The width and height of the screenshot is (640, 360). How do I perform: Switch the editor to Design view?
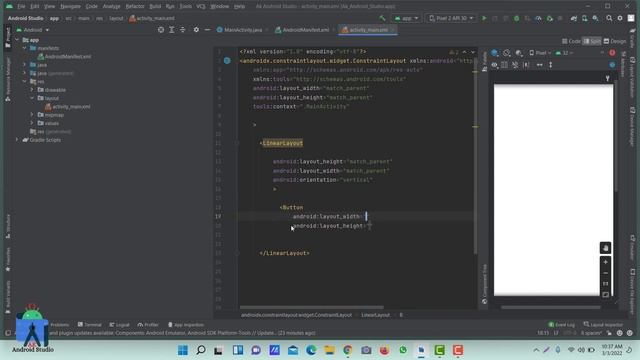pyautogui.click(x=615, y=41)
